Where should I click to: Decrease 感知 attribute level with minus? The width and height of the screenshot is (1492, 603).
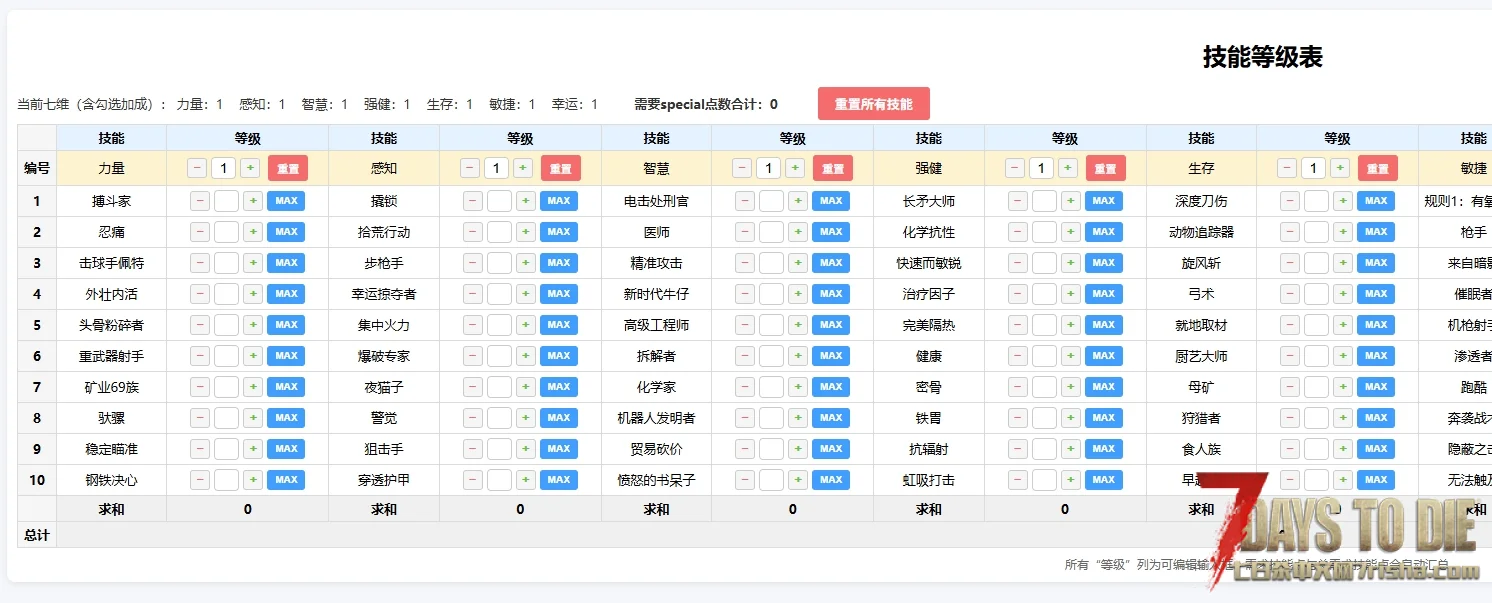pyautogui.click(x=469, y=168)
